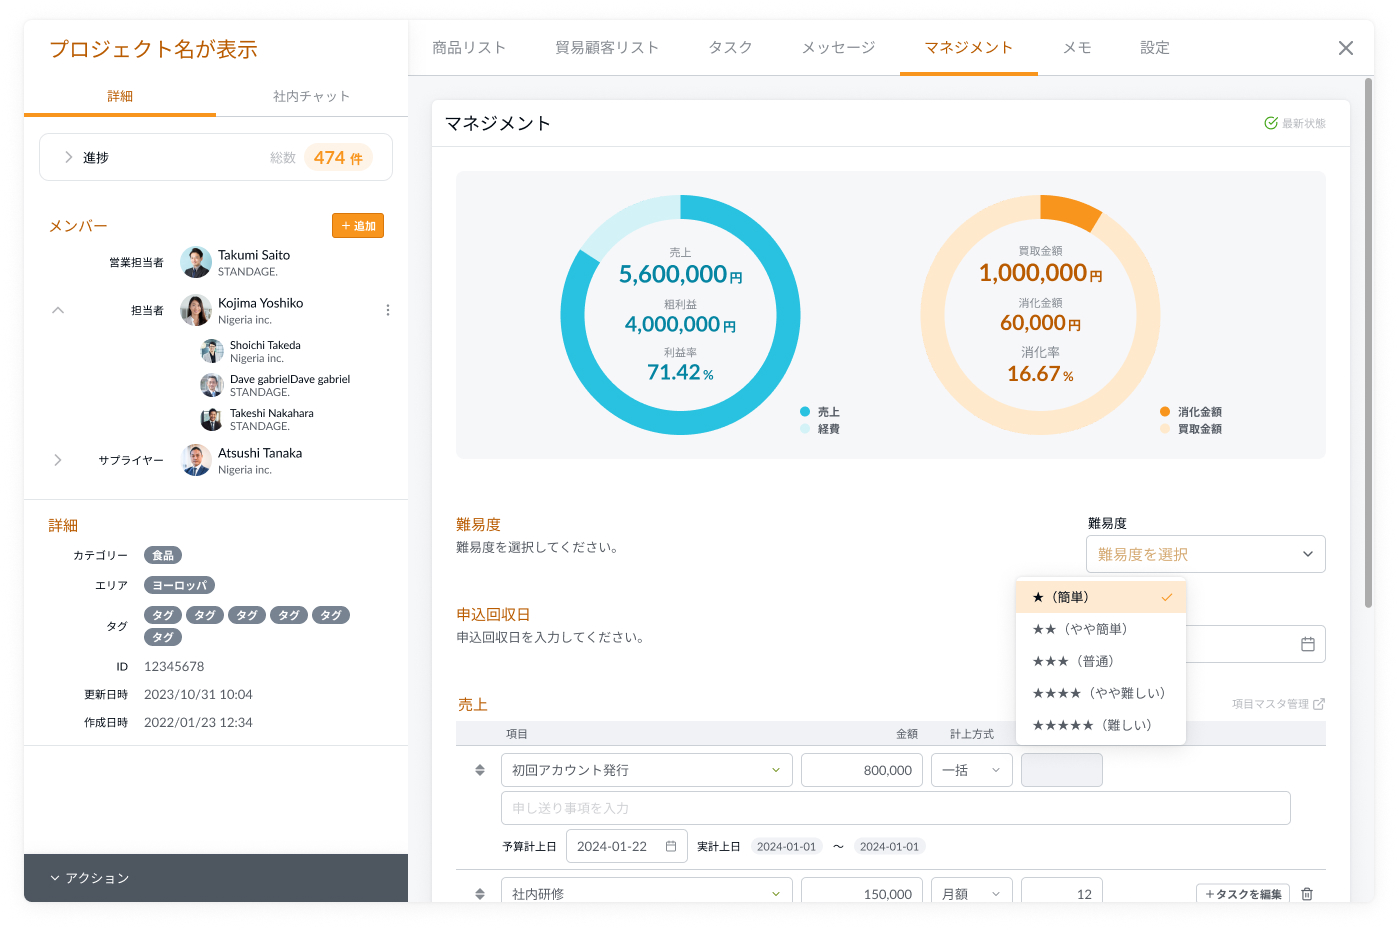Click the reorder handle of 社内研修 row
This screenshot has height=930, width=1398.
point(480,894)
